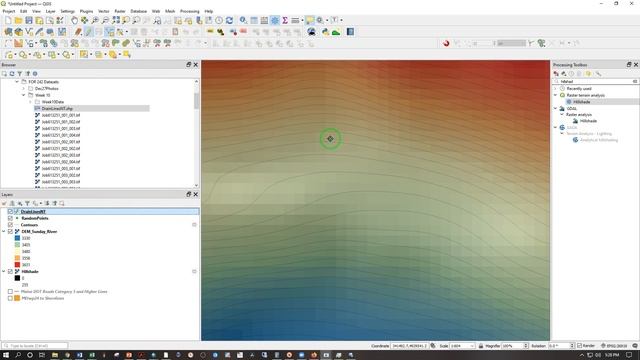Click the Browser panel filter icon

coord(20,73)
